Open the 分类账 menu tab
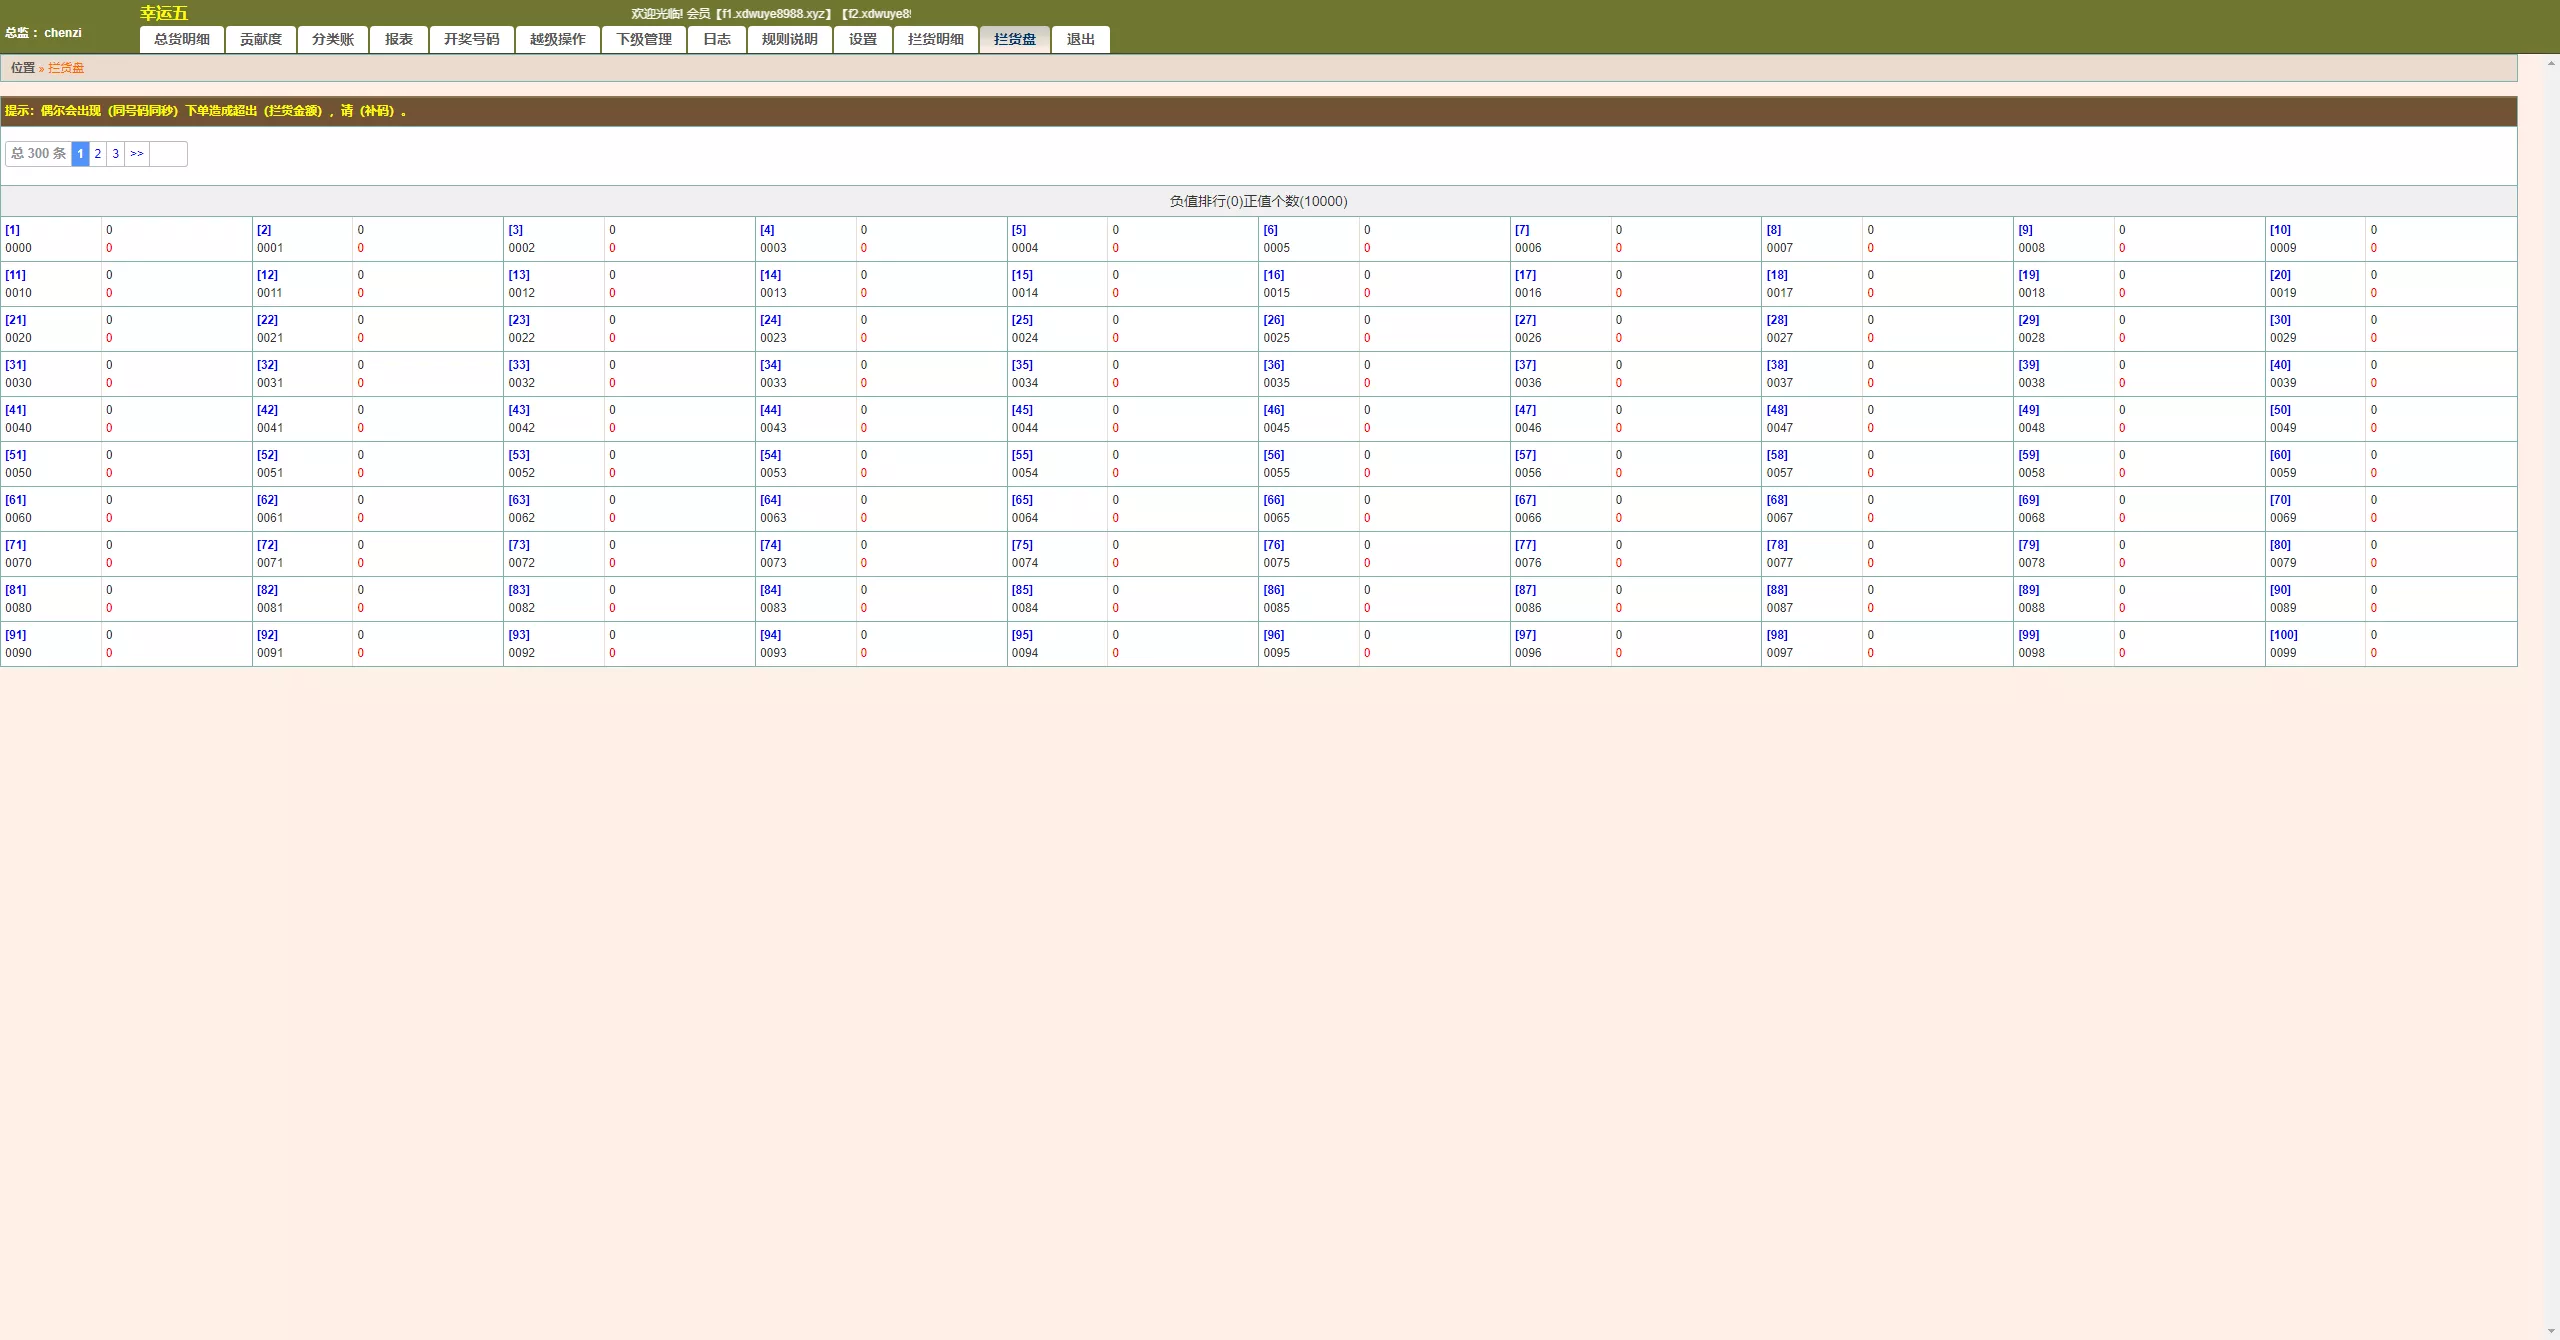The height and width of the screenshot is (1340, 2560). [332, 39]
